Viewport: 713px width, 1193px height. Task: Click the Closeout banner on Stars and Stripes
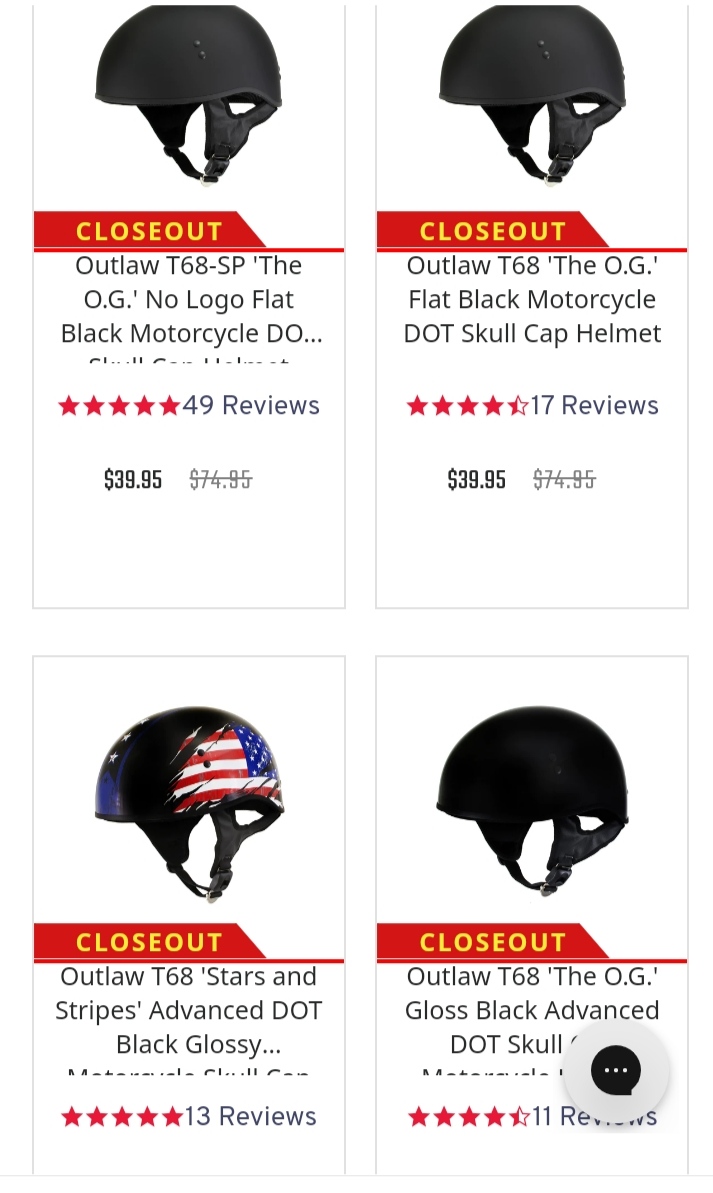[149, 942]
